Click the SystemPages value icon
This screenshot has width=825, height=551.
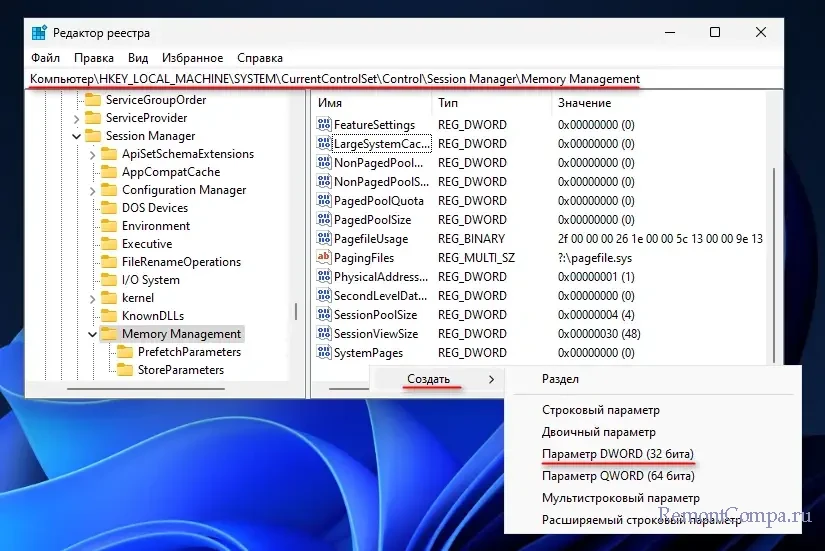pos(323,353)
